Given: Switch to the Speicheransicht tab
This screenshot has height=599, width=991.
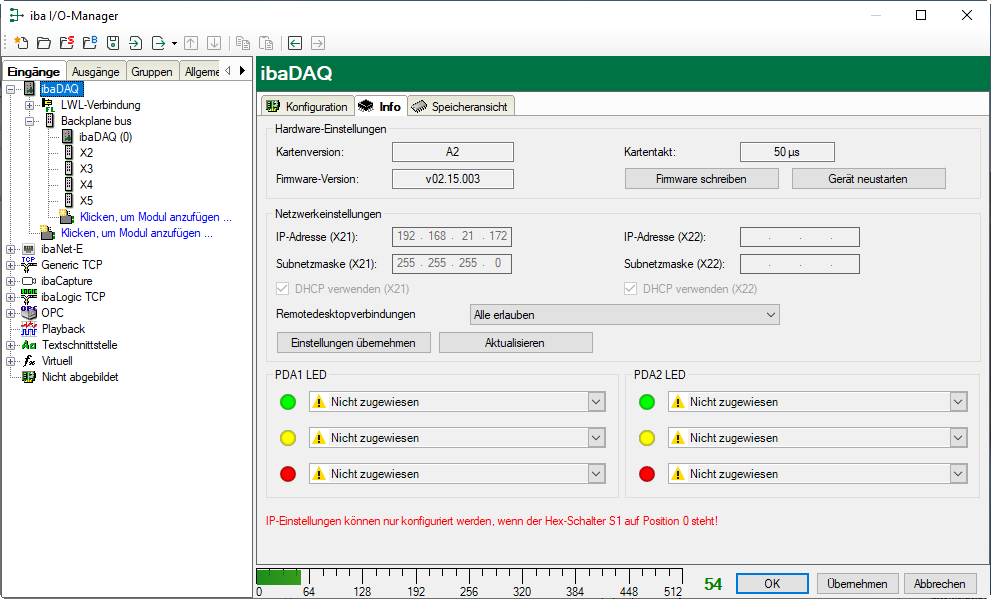Looking at the screenshot, I should [x=460, y=107].
